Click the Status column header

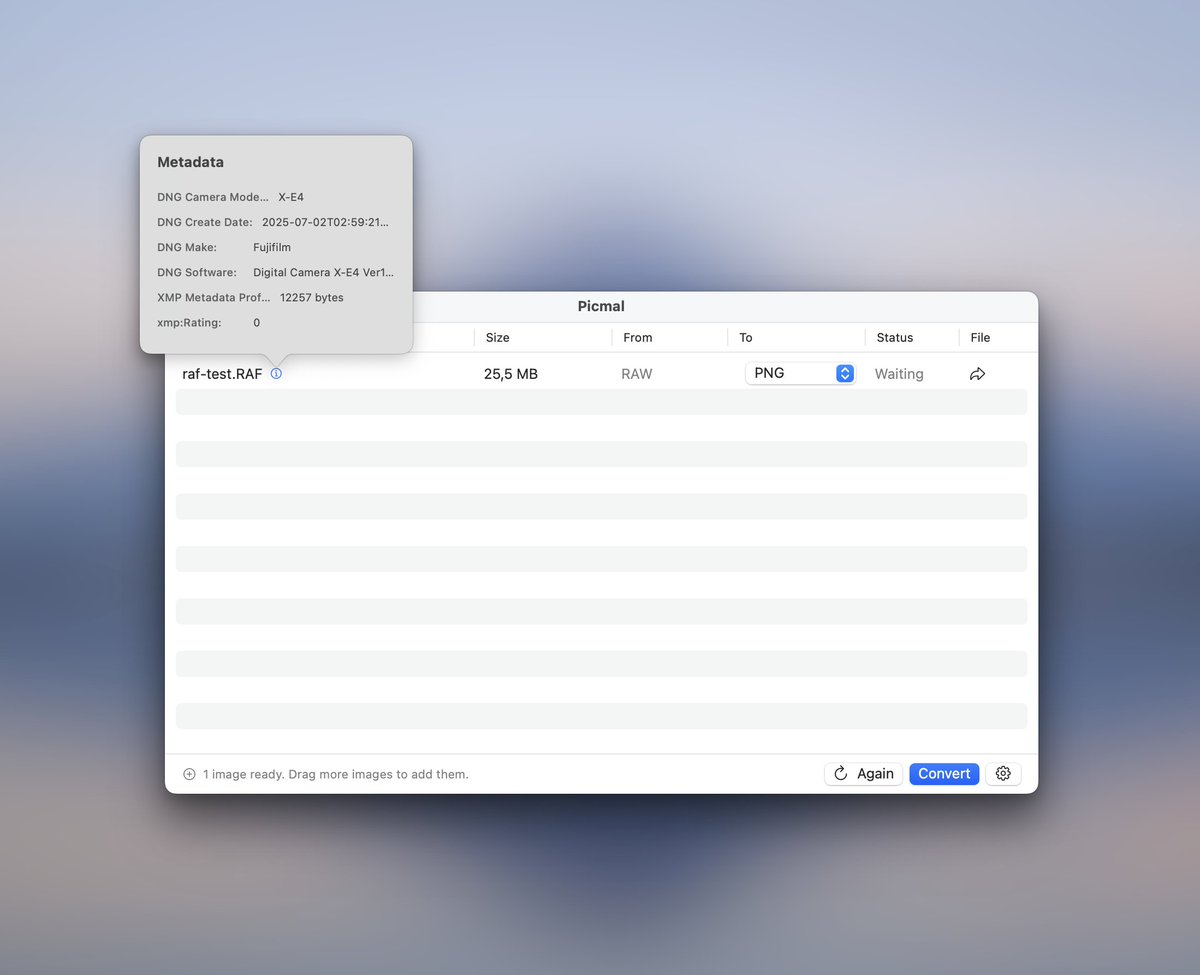tap(895, 337)
